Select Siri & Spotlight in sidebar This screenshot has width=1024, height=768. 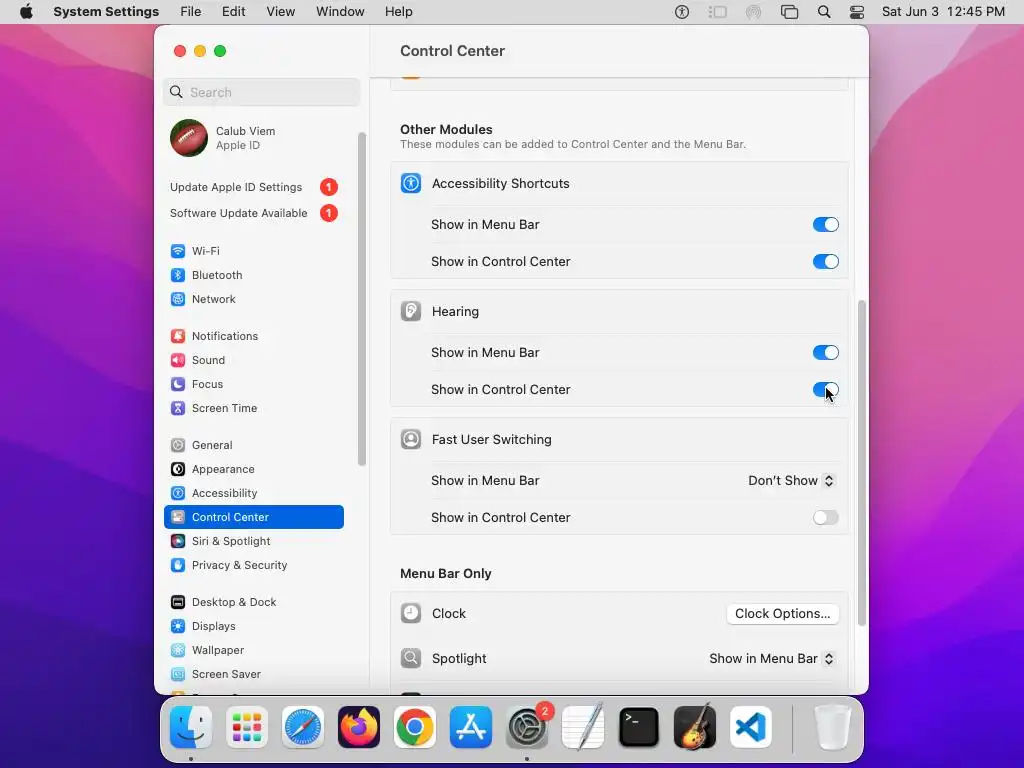(253, 541)
